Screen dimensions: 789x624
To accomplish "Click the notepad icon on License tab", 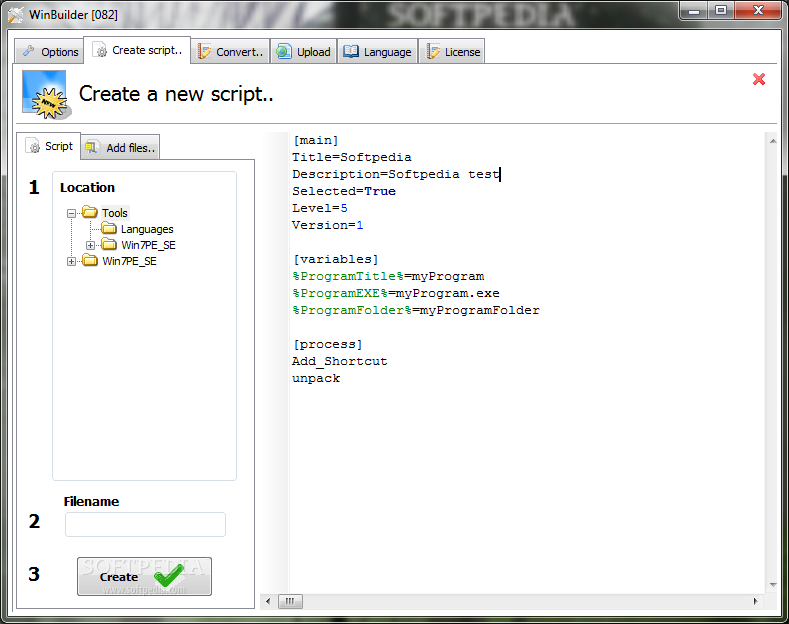I will pos(433,51).
